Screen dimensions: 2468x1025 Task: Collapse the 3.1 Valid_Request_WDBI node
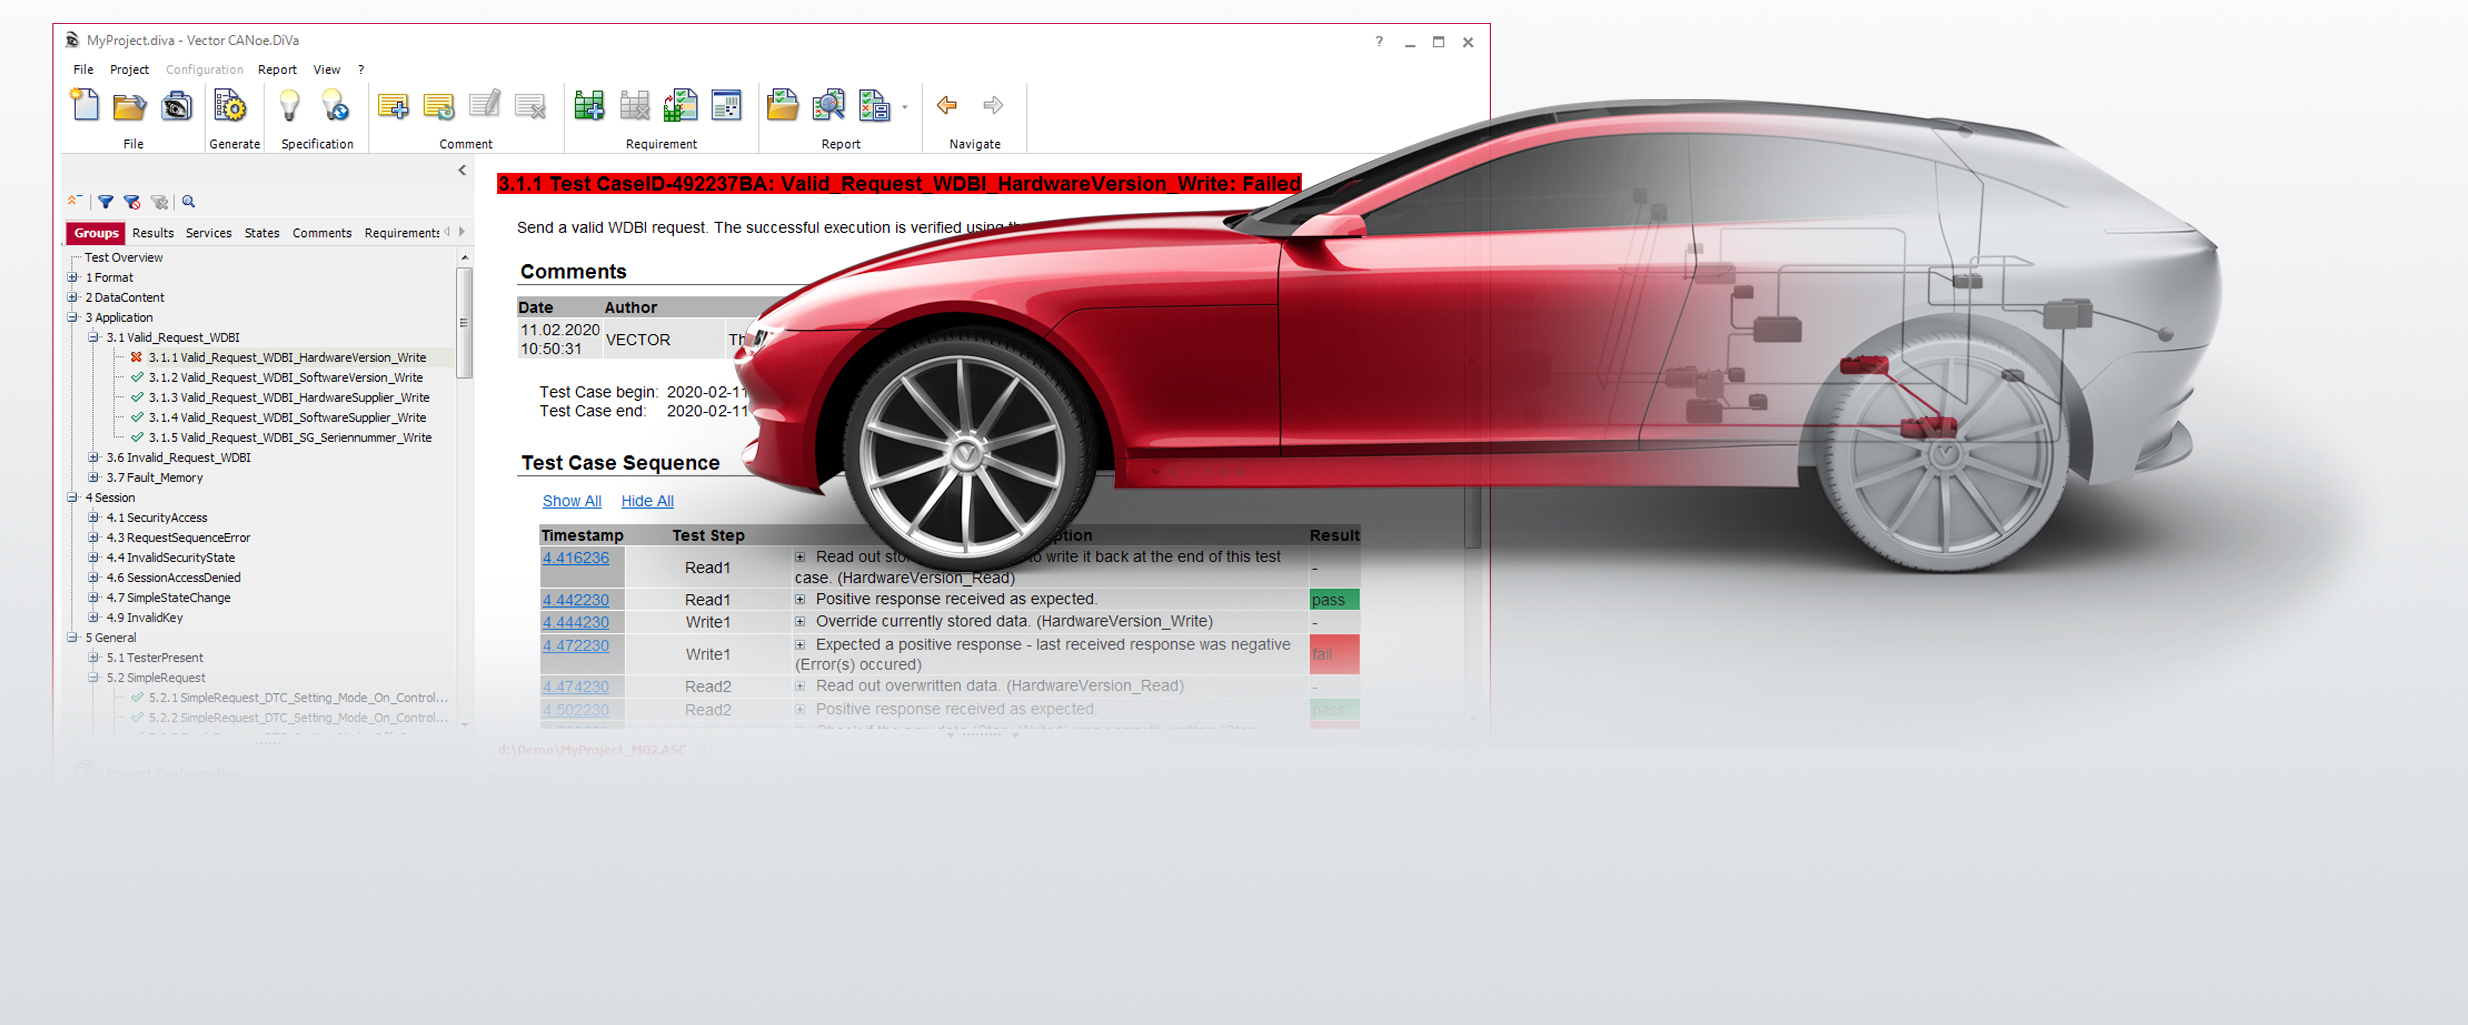tap(94, 338)
